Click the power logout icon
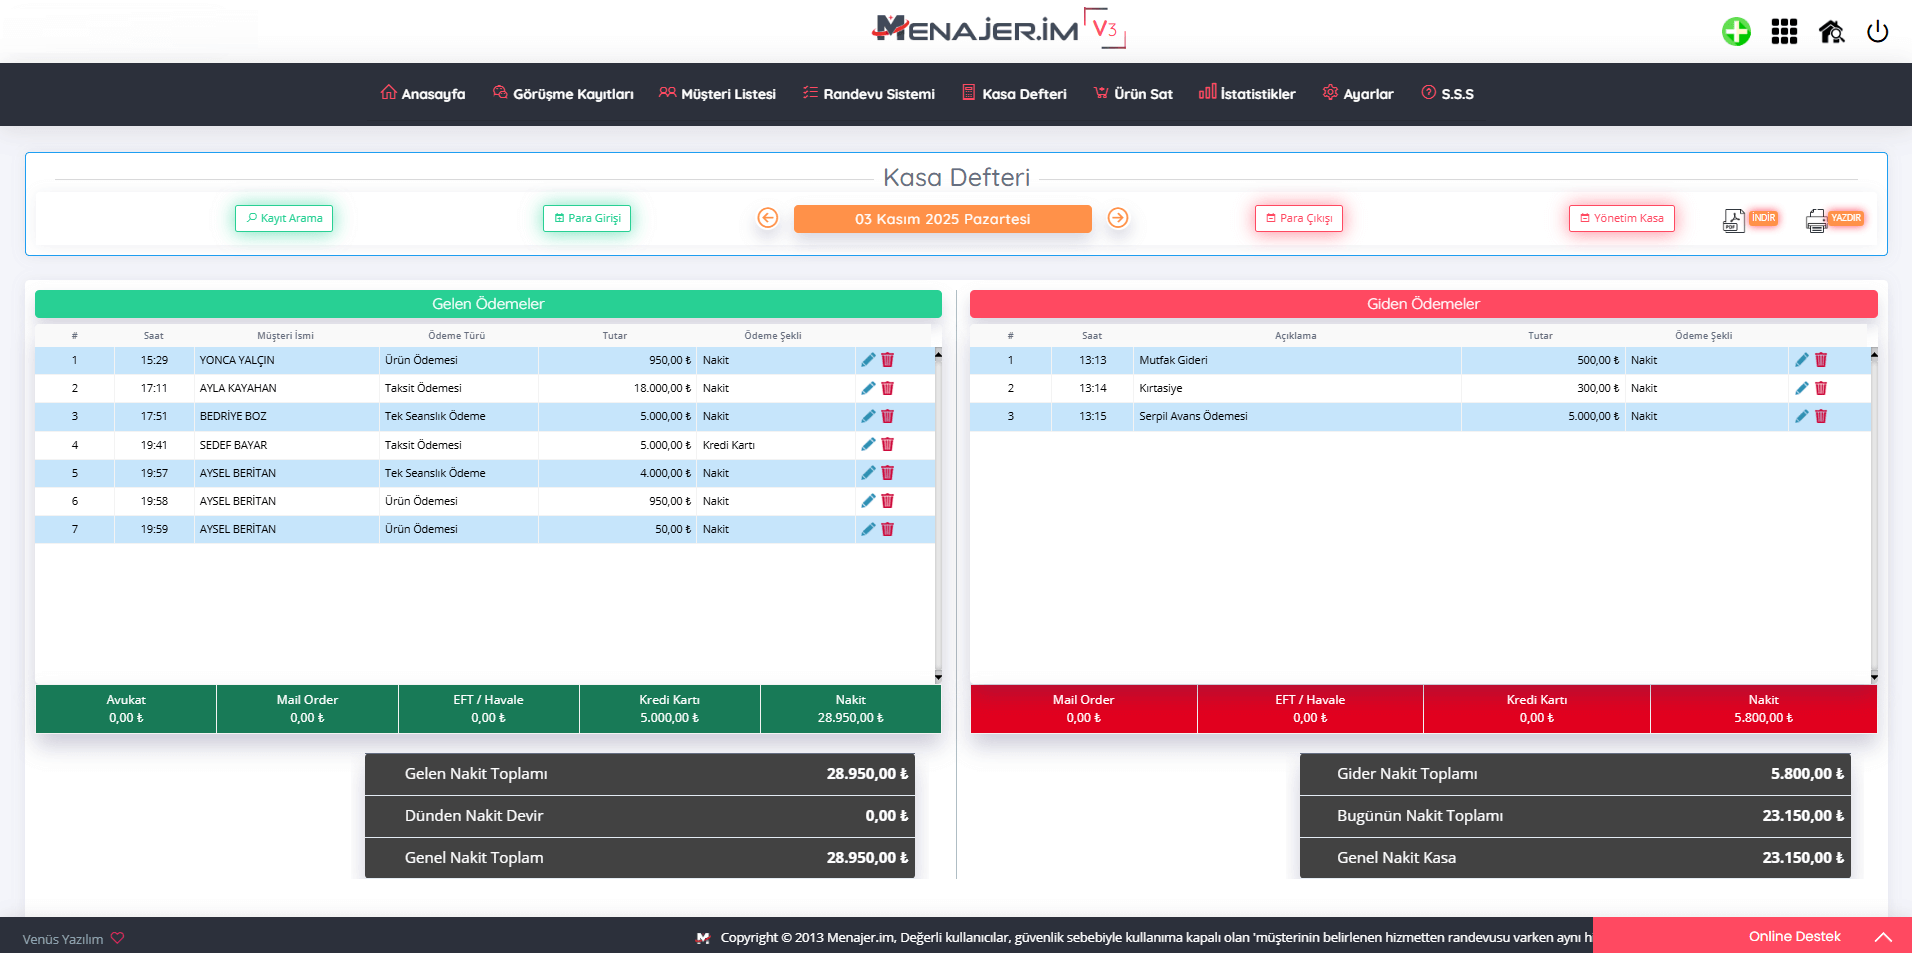 1877,32
